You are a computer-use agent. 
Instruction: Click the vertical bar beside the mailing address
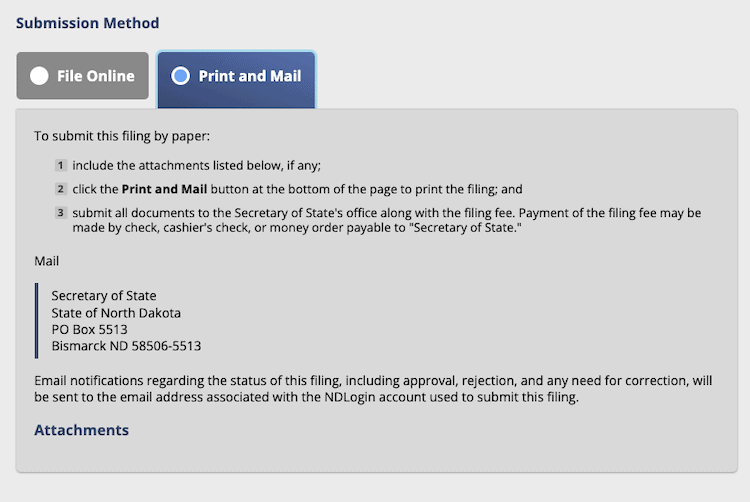(x=37, y=320)
